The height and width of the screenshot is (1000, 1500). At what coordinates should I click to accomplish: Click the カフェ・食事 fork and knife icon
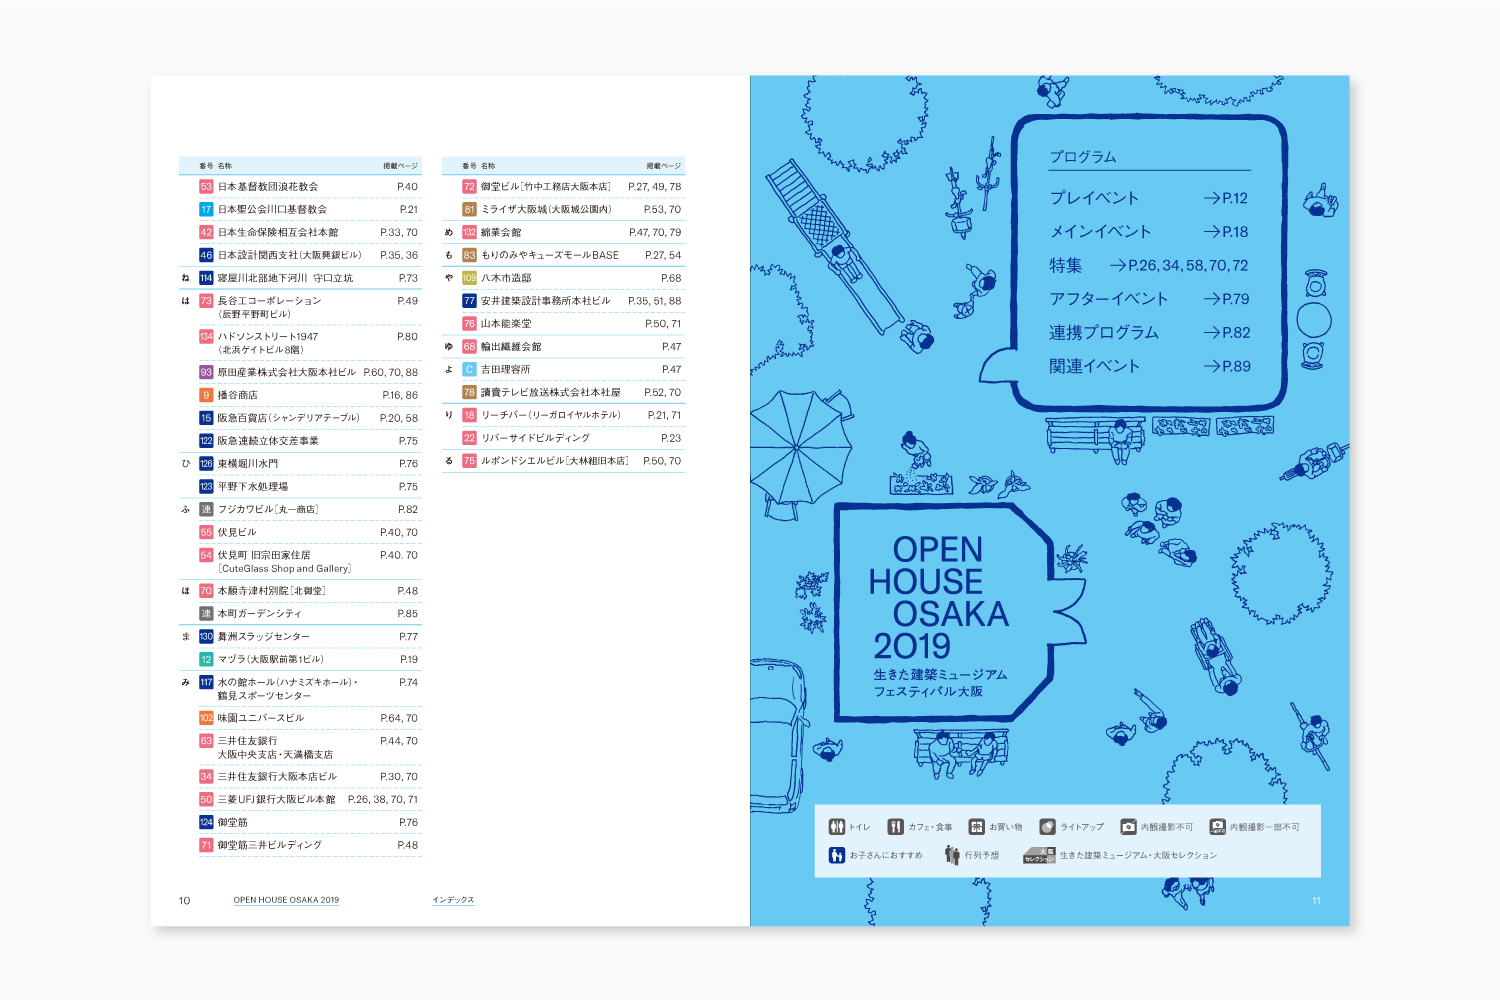coord(896,827)
